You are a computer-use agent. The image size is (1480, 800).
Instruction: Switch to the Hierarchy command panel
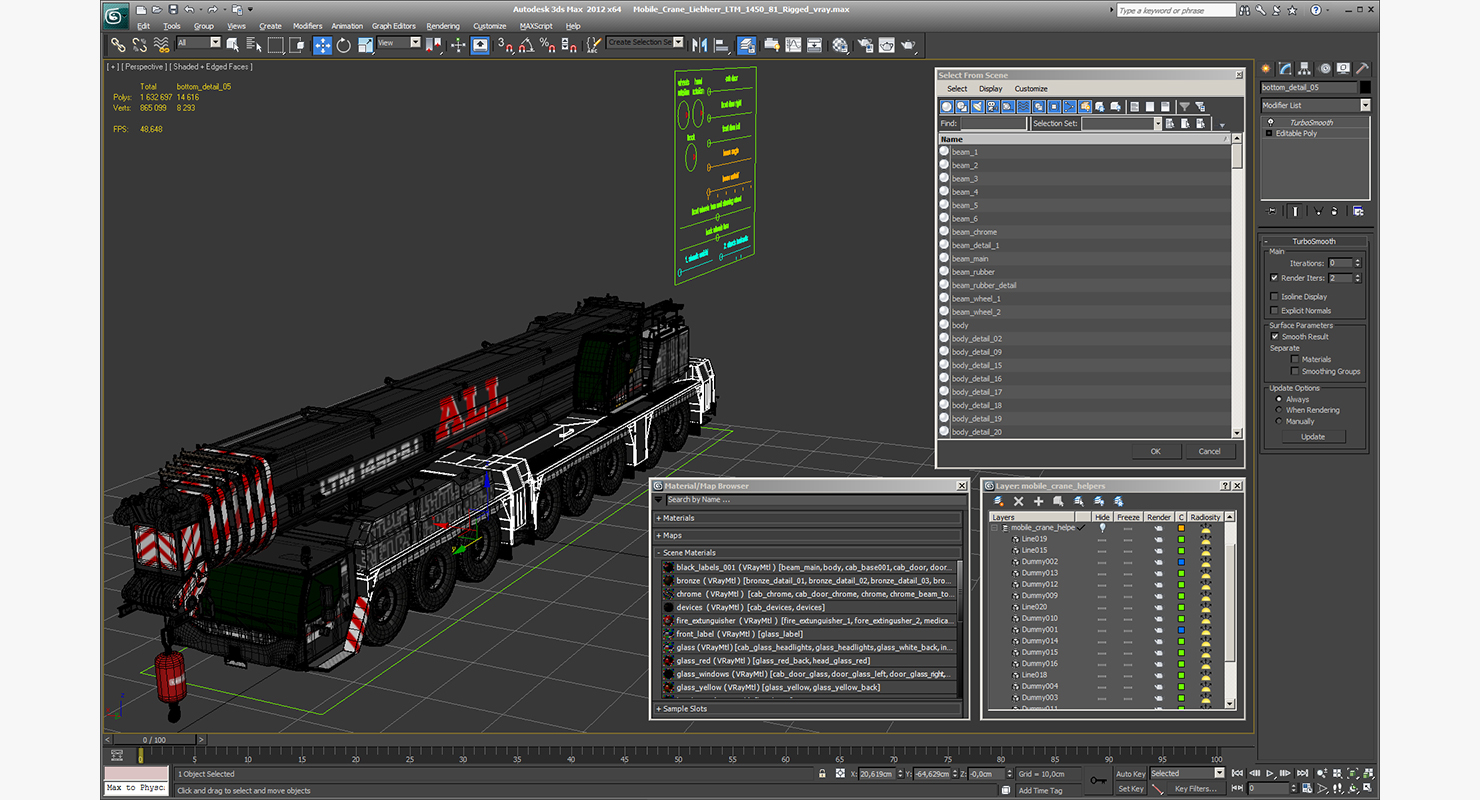pos(1304,69)
